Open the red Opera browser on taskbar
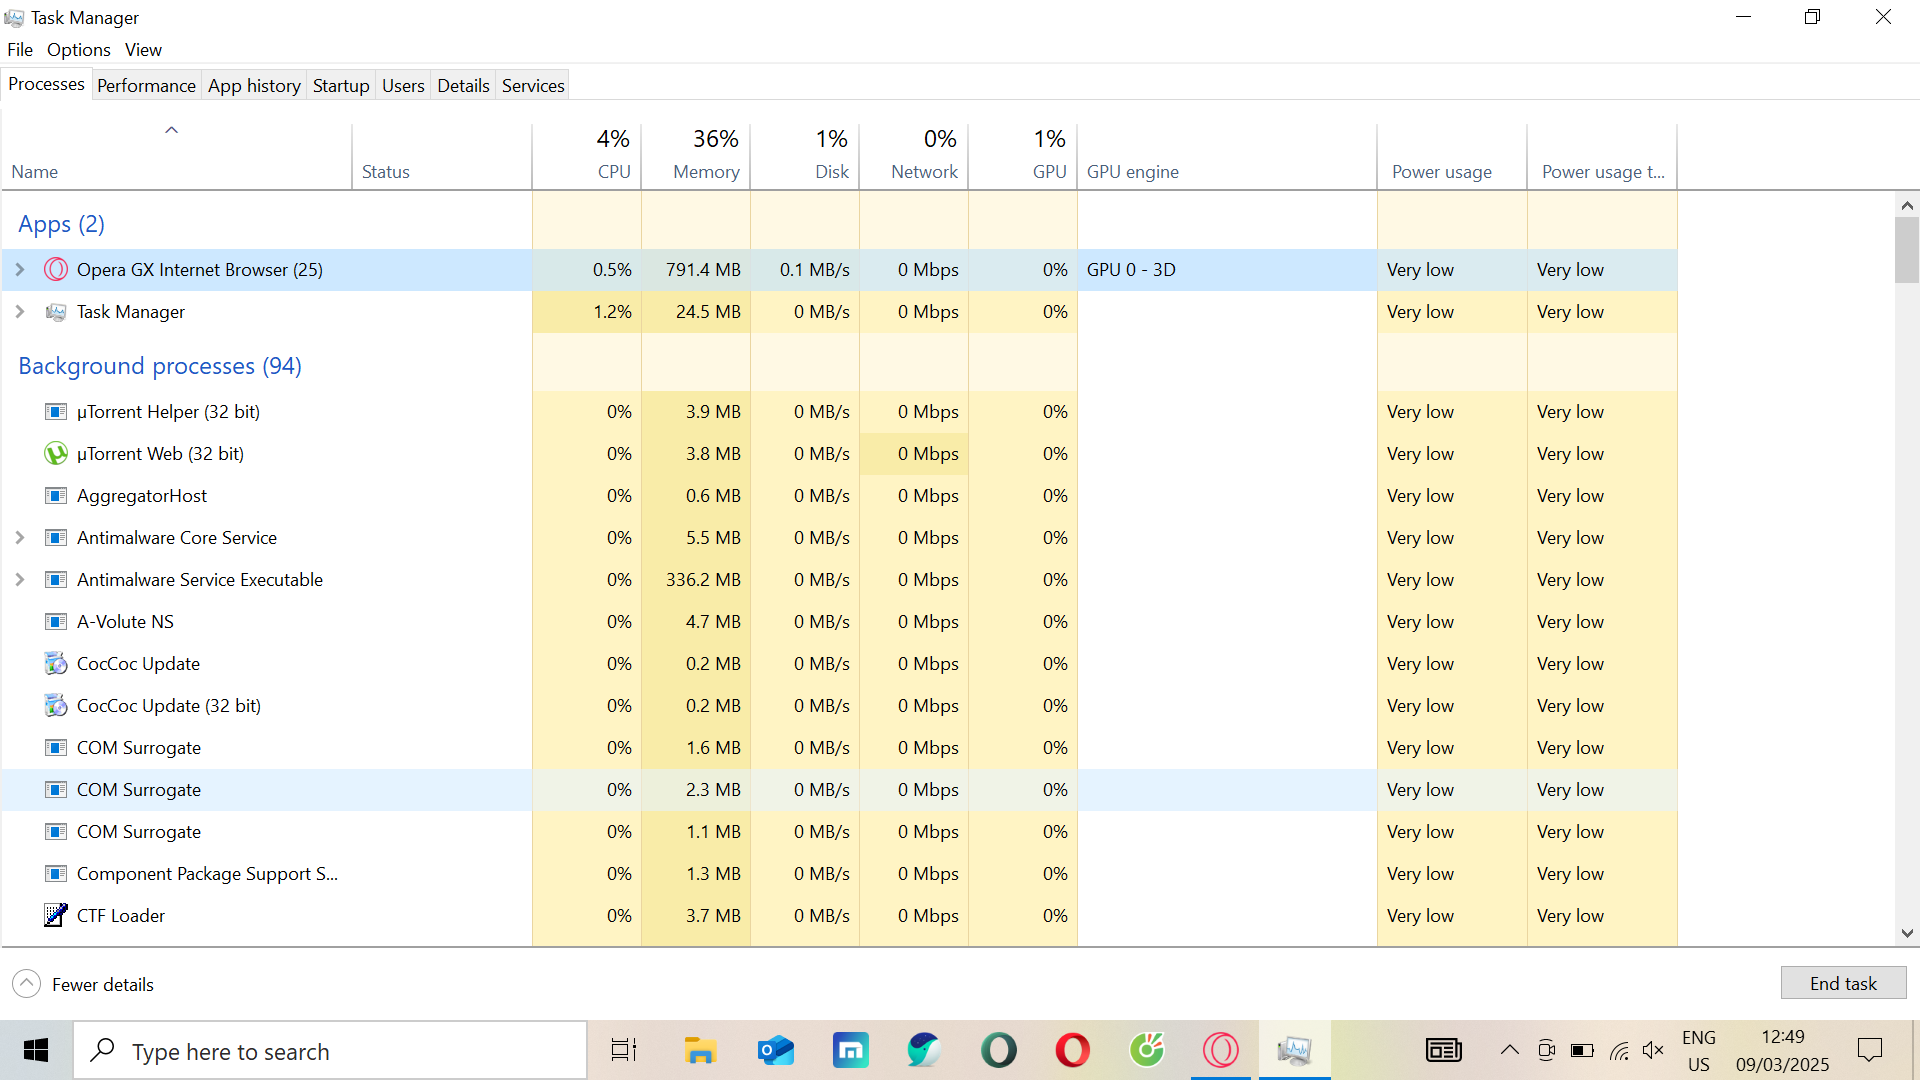Screen dimensions: 1920x1080 (1073, 1051)
